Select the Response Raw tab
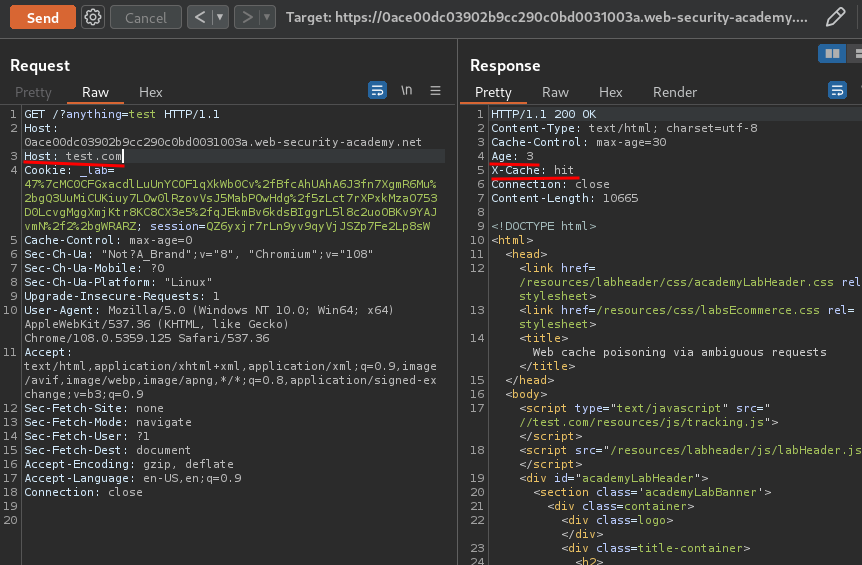 (x=555, y=92)
